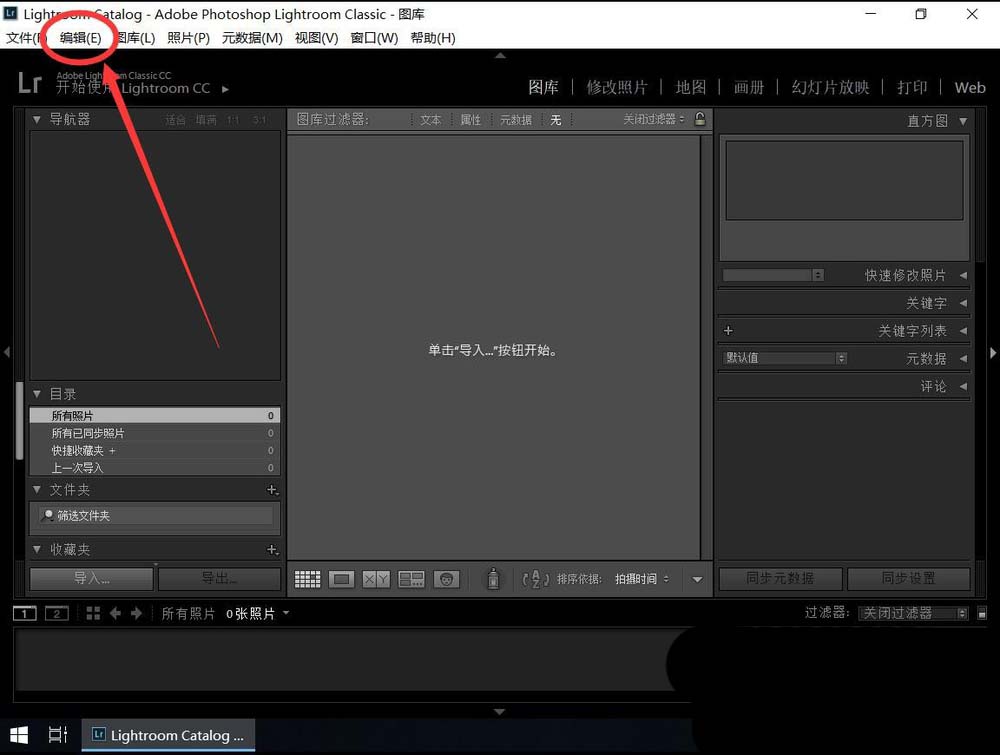The image size is (1000, 755).
Task: Open the 元数据(M) menu
Action: pos(252,38)
